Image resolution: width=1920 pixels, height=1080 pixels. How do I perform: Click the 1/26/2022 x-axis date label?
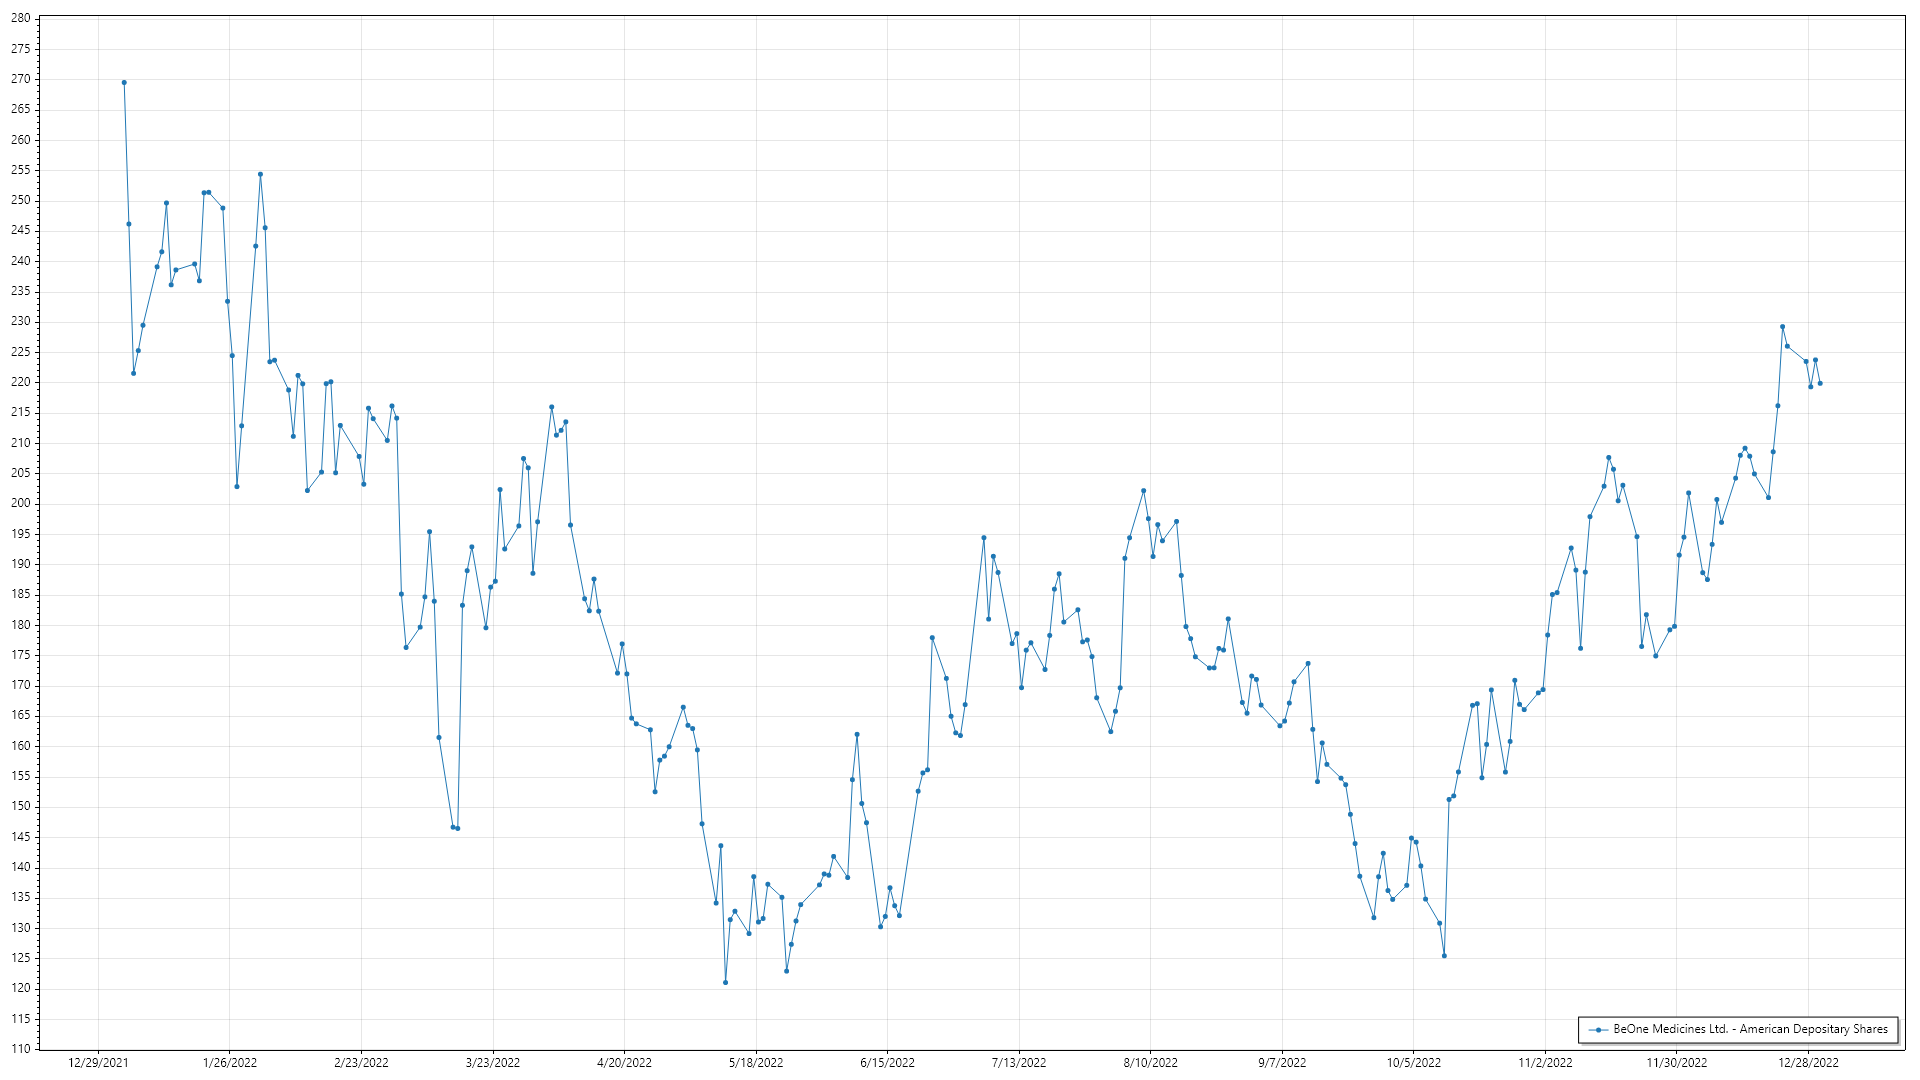pyautogui.click(x=230, y=1063)
